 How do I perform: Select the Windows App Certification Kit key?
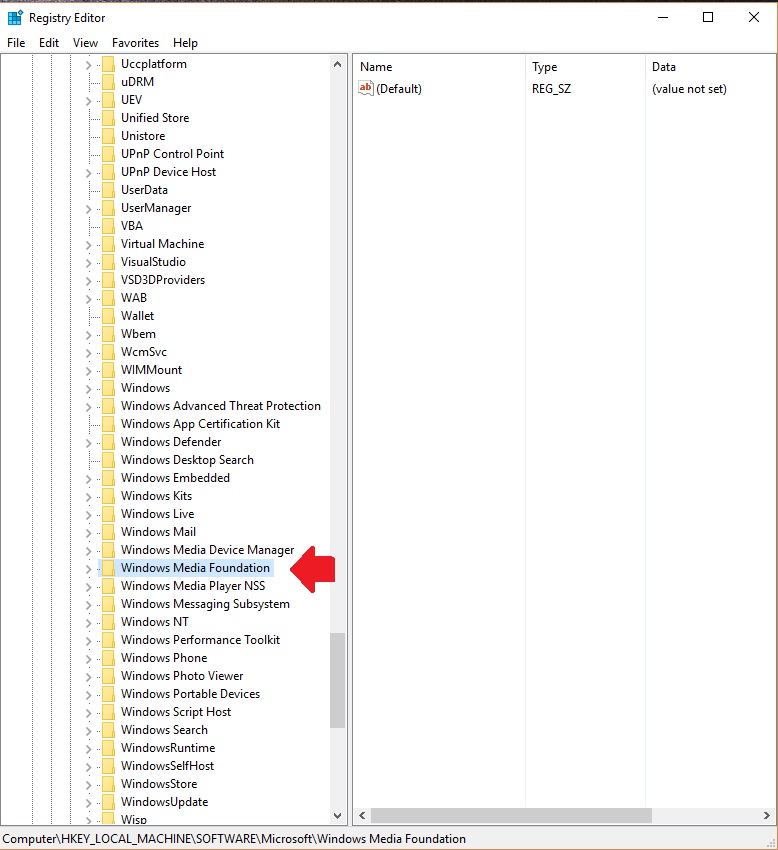(200, 424)
